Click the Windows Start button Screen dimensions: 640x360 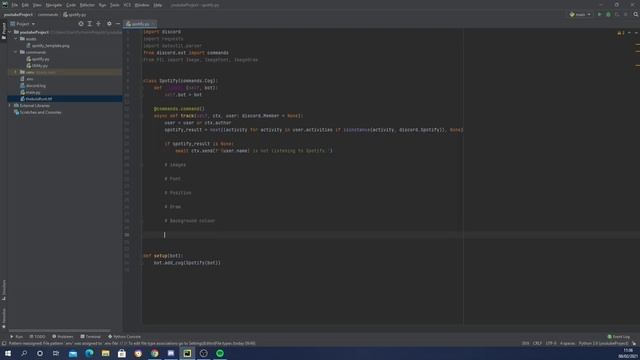click(x=8, y=353)
